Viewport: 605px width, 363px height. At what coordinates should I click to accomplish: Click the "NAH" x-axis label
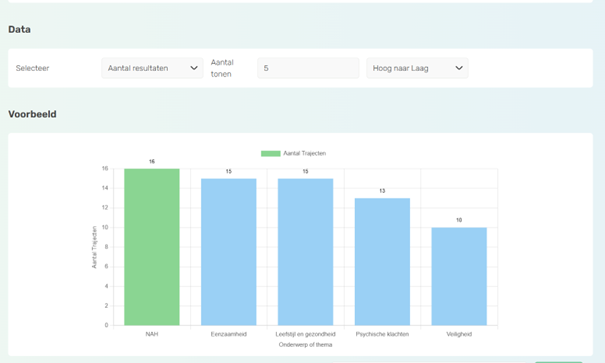[152, 334]
